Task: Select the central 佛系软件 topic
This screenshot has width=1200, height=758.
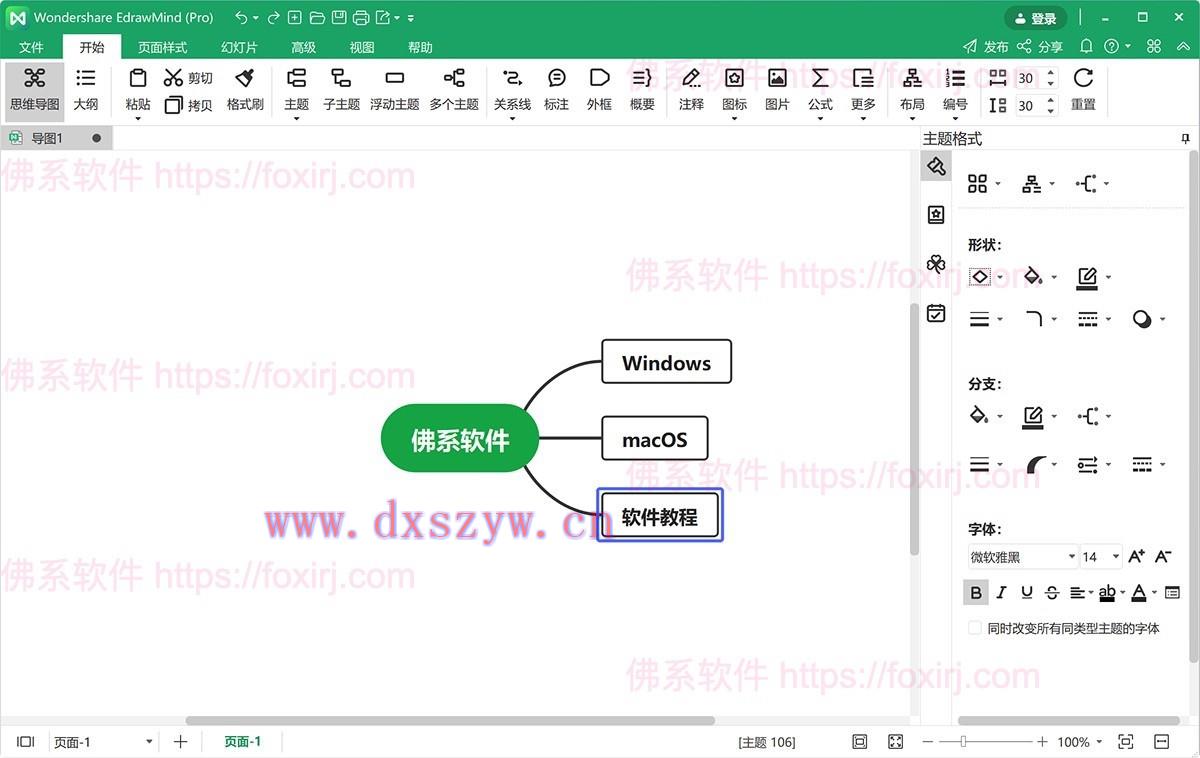Action: click(x=460, y=438)
